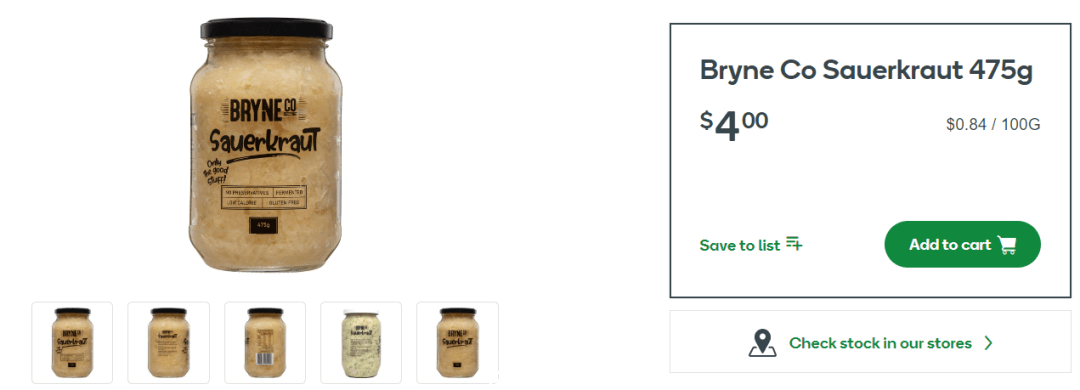Select the fifth and last jar thumbnail
This screenshot has height=390, width=1080.
click(457, 342)
